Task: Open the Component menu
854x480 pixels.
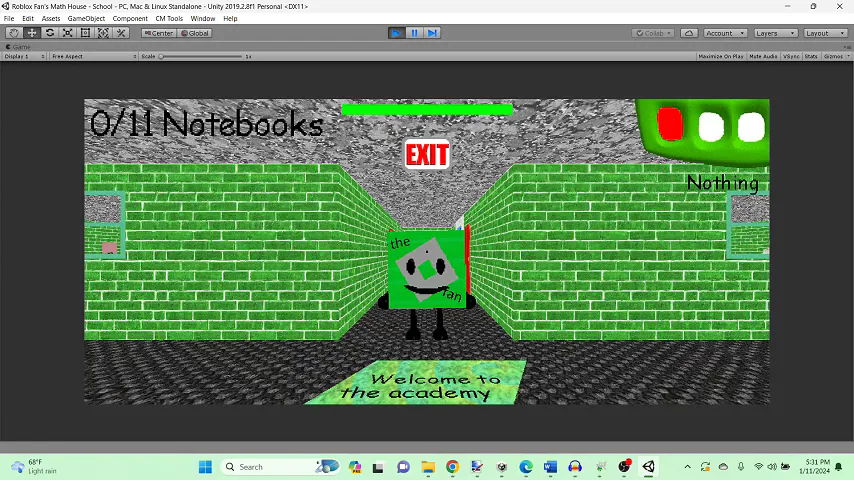Action: [x=130, y=19]
